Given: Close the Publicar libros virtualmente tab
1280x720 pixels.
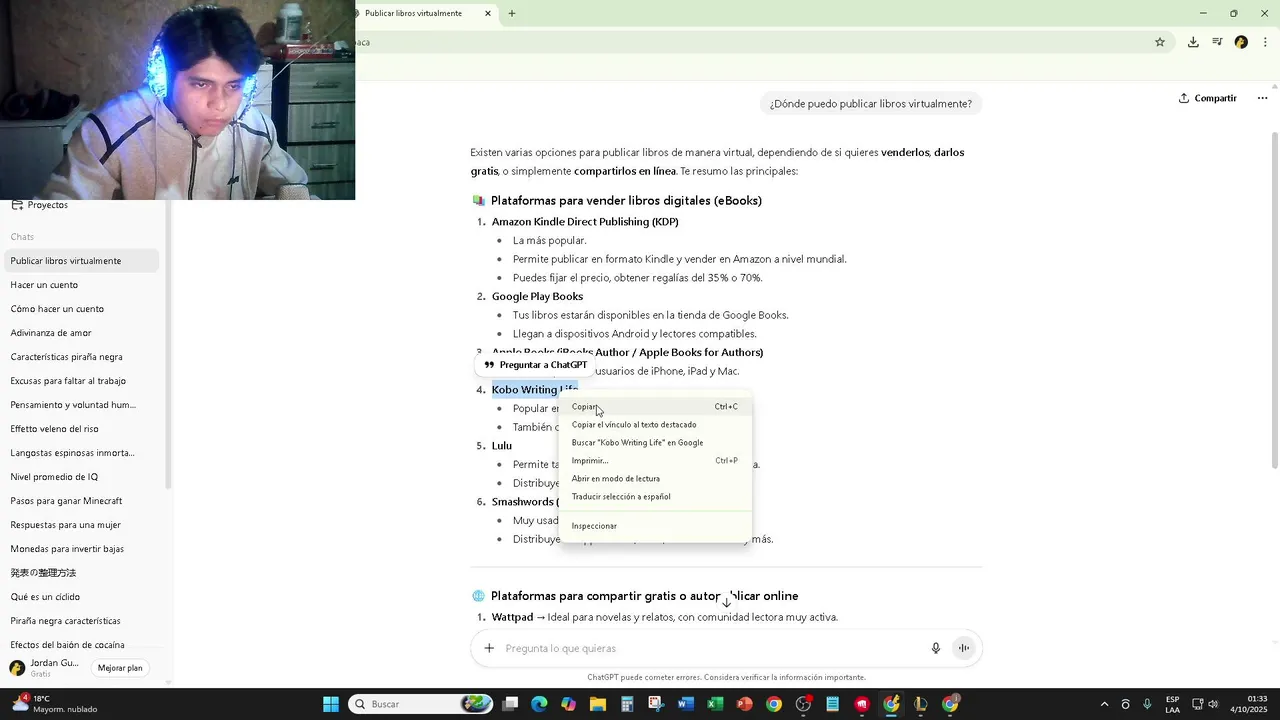Looking at the screenshot, I should (488, 13).
